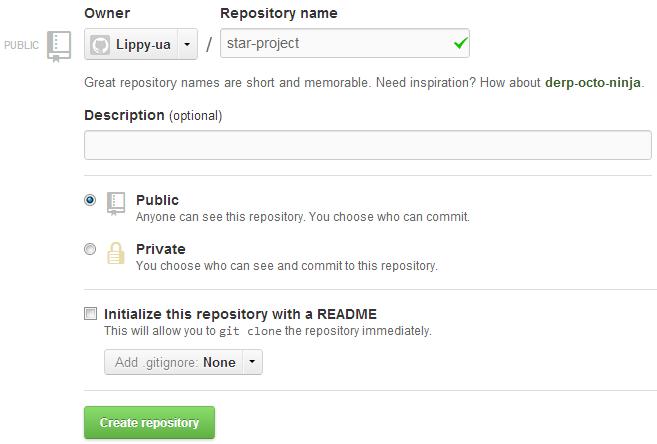Viewport: 657px width, 444px height.
Task: Click the green checkmark in the repository name field
Action: click(460, 43)
